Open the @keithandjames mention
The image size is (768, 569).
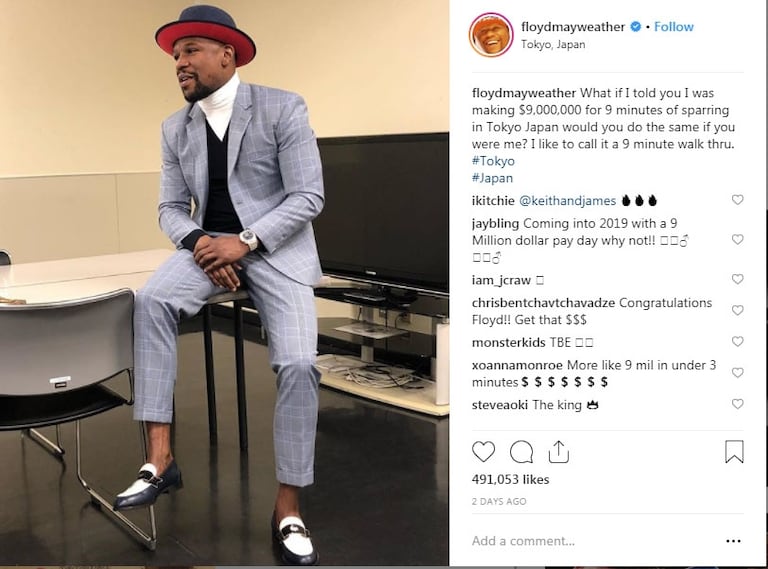click(567, 201)
